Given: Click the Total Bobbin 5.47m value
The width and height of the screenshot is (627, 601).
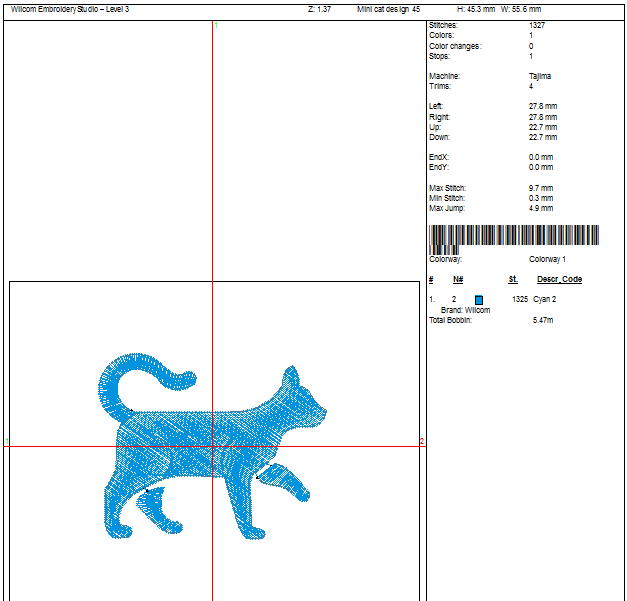Looking at the screenshot, I should (543, 320).
